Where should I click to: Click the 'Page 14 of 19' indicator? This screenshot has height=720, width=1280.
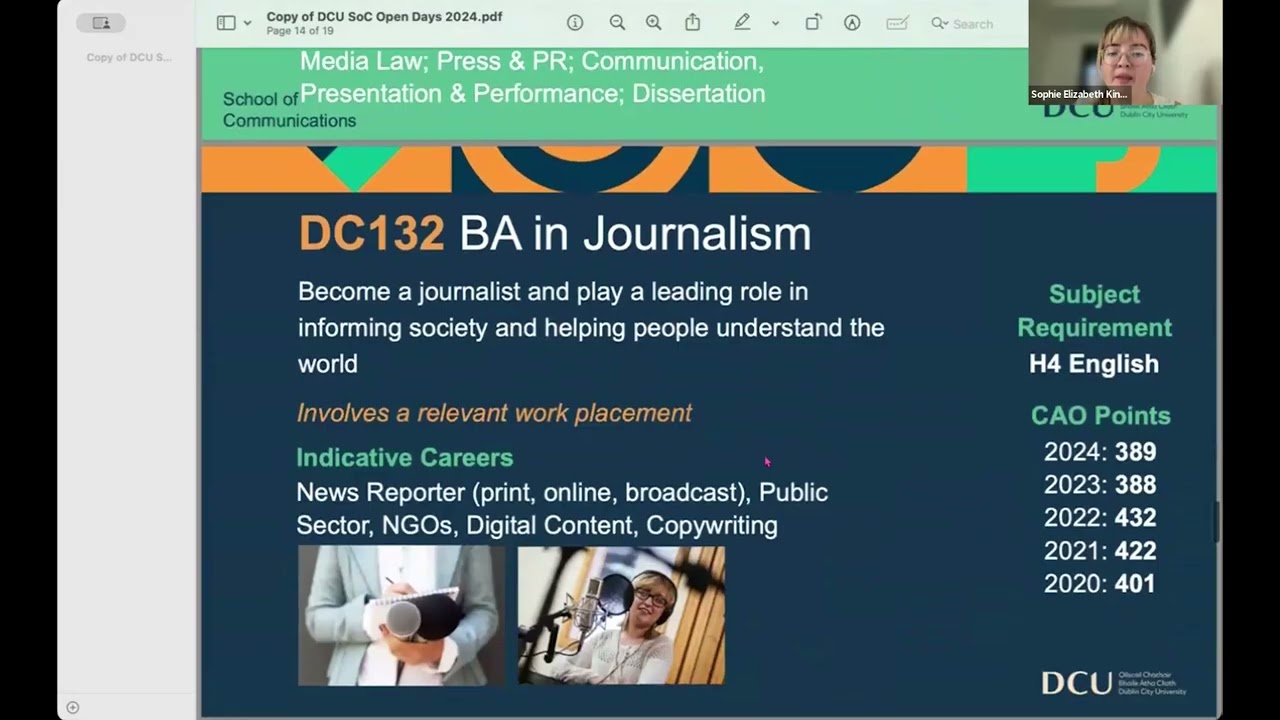pos(300,31)
